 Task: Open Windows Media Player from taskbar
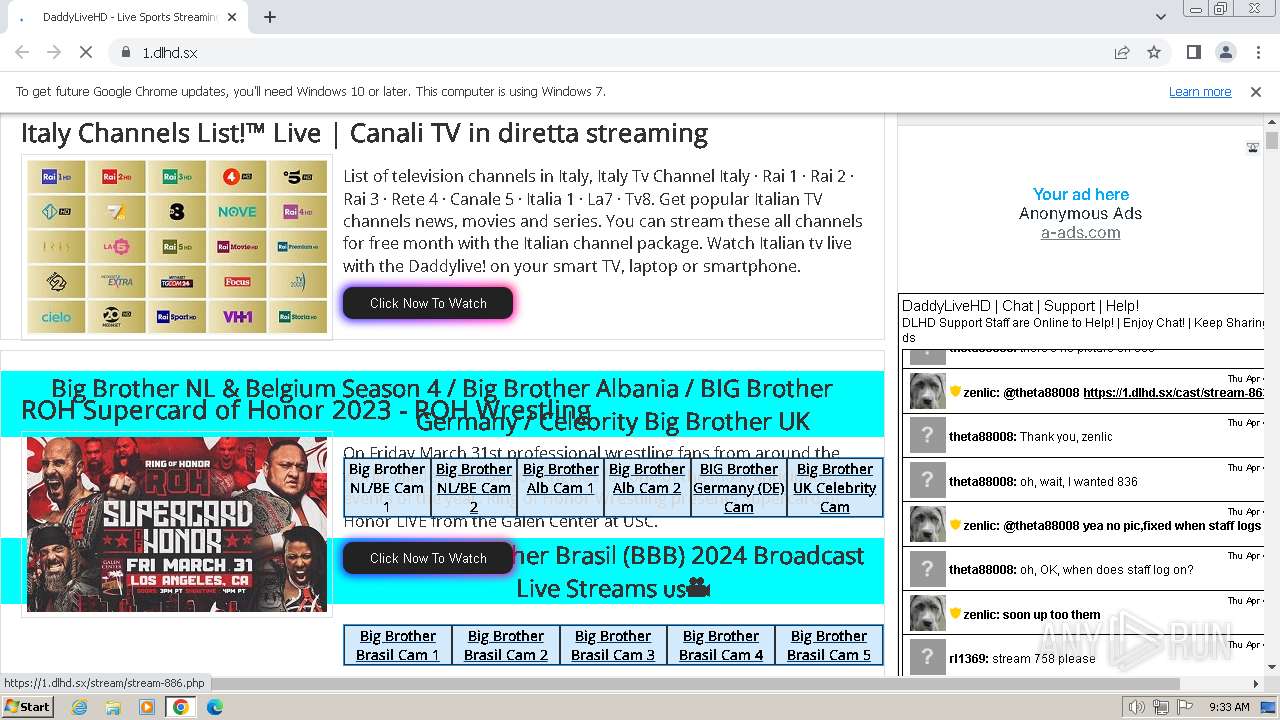click(x=147, y=707)
